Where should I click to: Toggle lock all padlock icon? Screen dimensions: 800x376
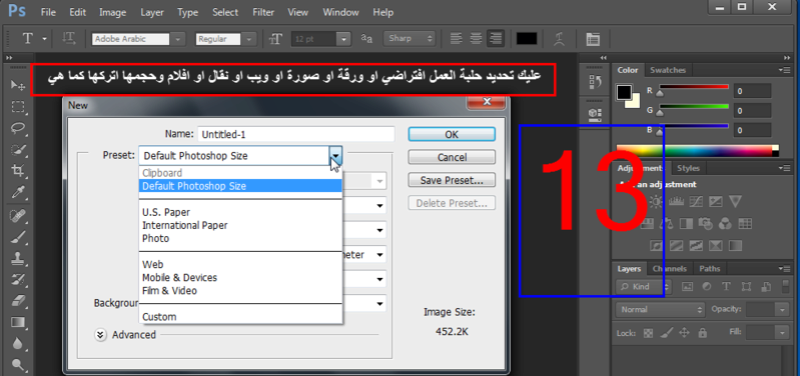click(x=703, y=333)
